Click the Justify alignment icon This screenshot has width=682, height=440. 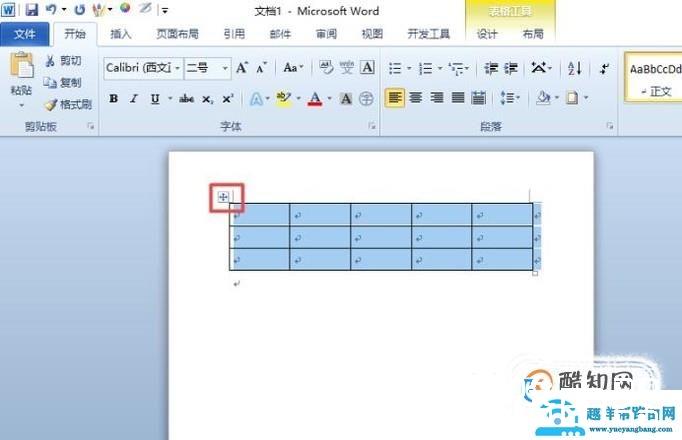coord(458,98)
